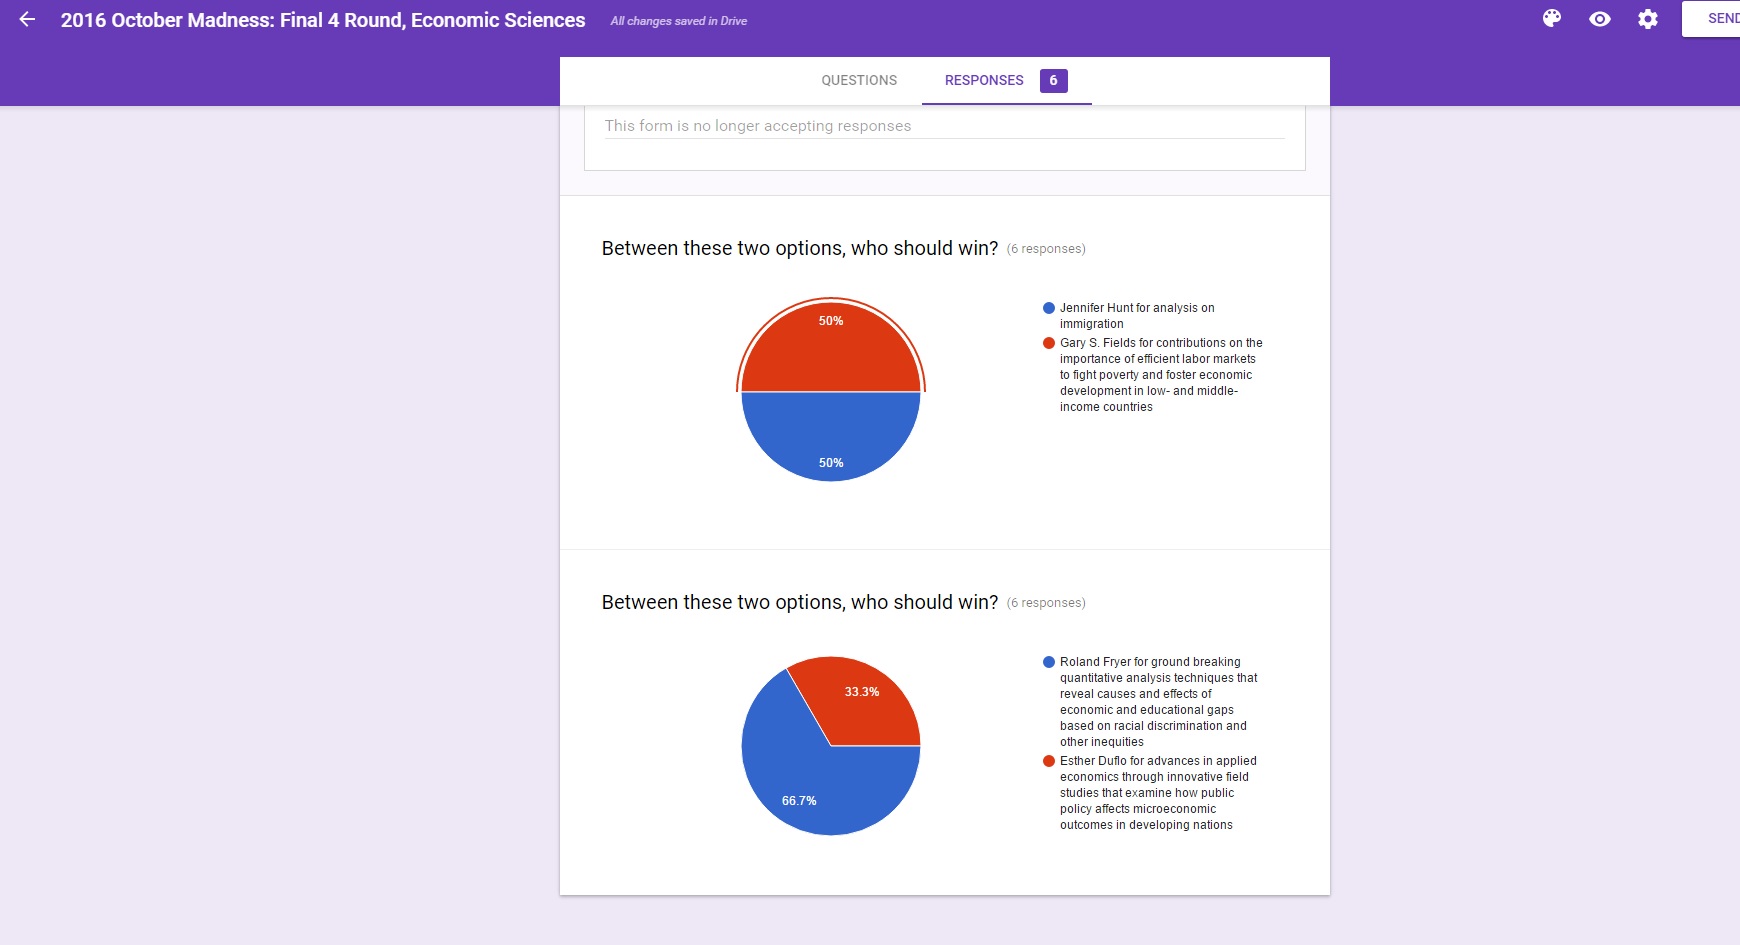Click the red legend dot for Esther Duflo
1740x945 pixels.
(x=1048, y=761)
